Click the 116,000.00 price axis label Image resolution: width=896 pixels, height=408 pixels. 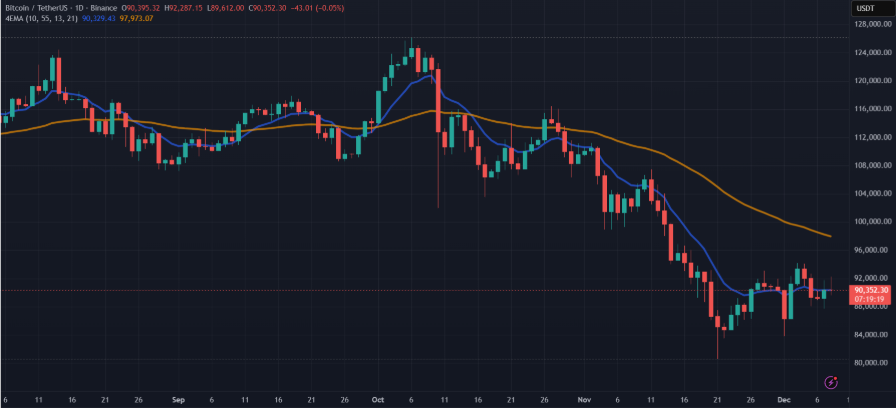(871, 109)
